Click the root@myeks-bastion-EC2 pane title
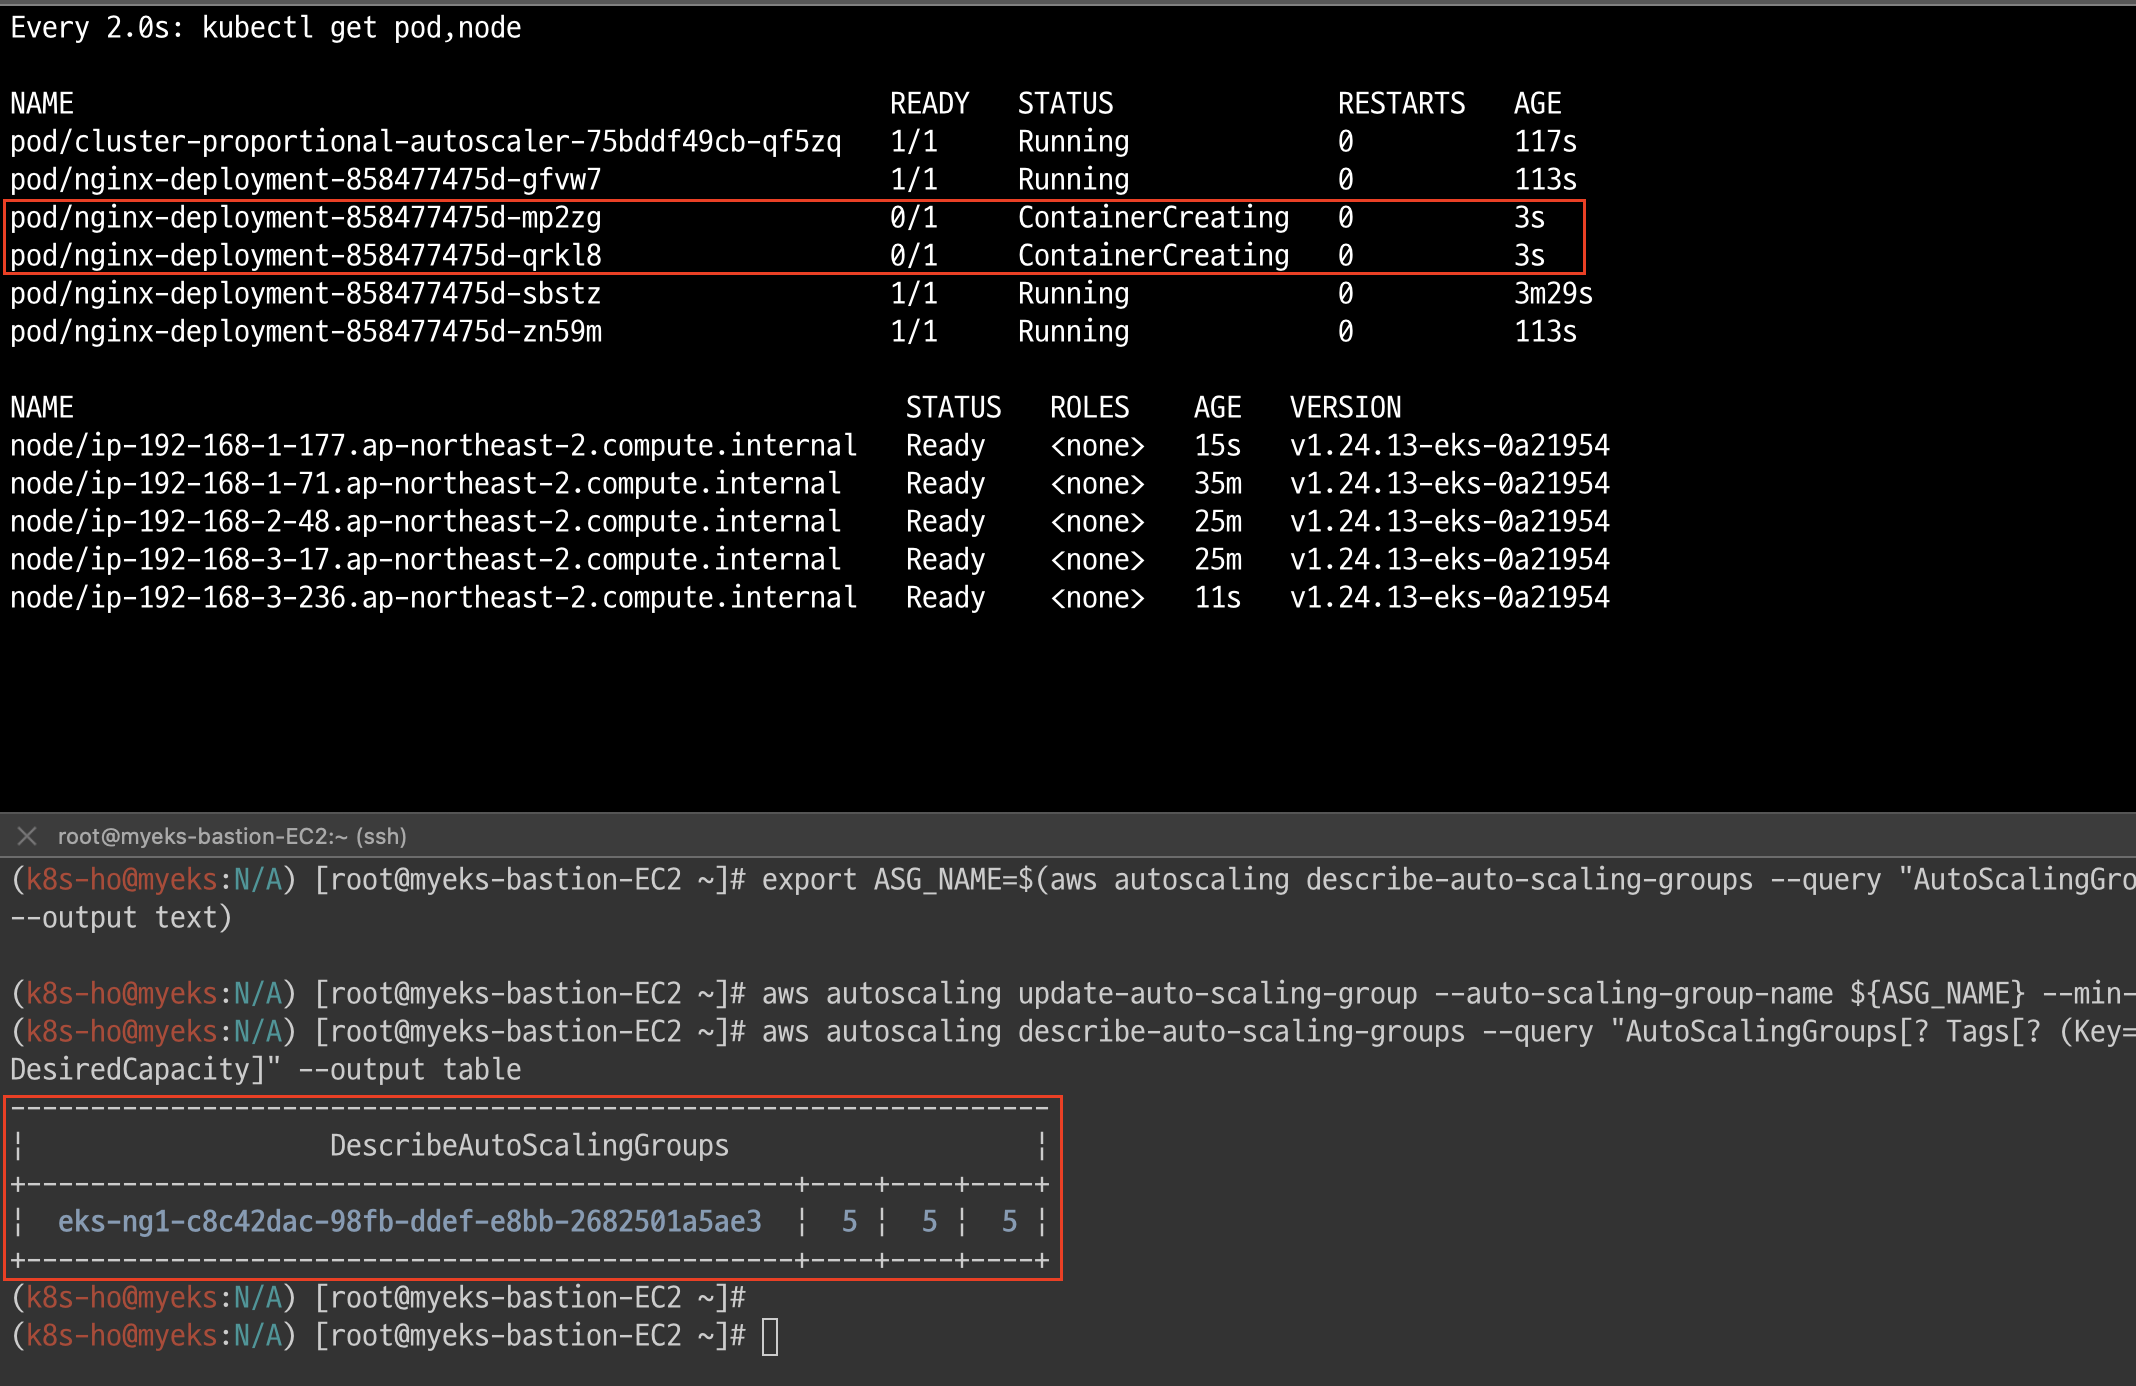The width and height of the screenshot is (2136, 1386). [231, 836]
